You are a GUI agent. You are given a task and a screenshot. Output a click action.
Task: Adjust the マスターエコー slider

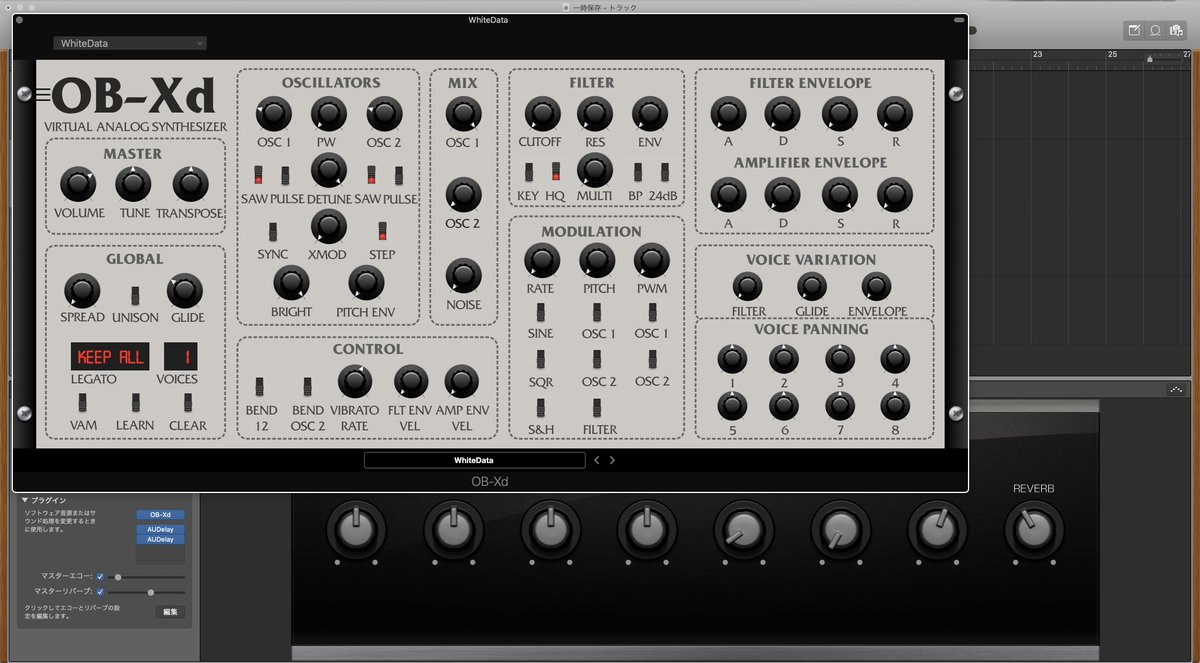coord(148,577)
